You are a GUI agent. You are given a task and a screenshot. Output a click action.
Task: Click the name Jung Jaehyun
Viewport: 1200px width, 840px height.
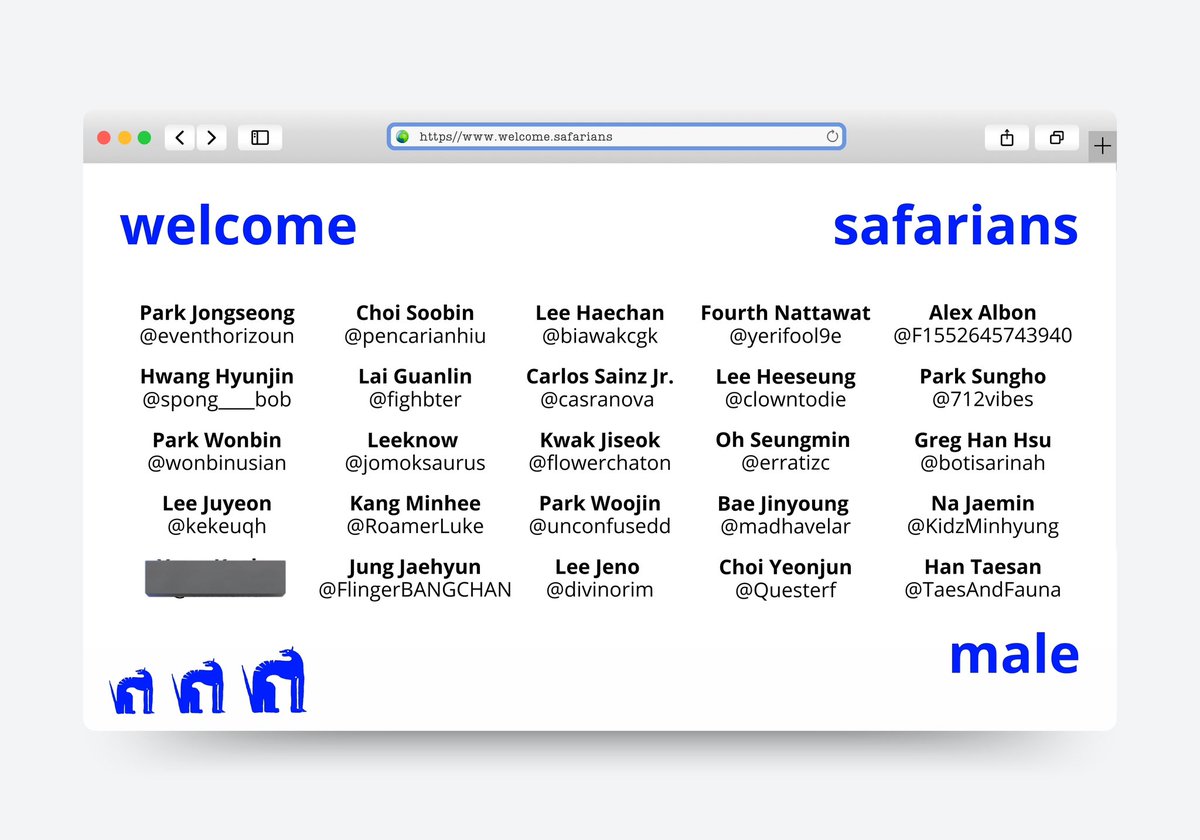[x=415, y=567]
